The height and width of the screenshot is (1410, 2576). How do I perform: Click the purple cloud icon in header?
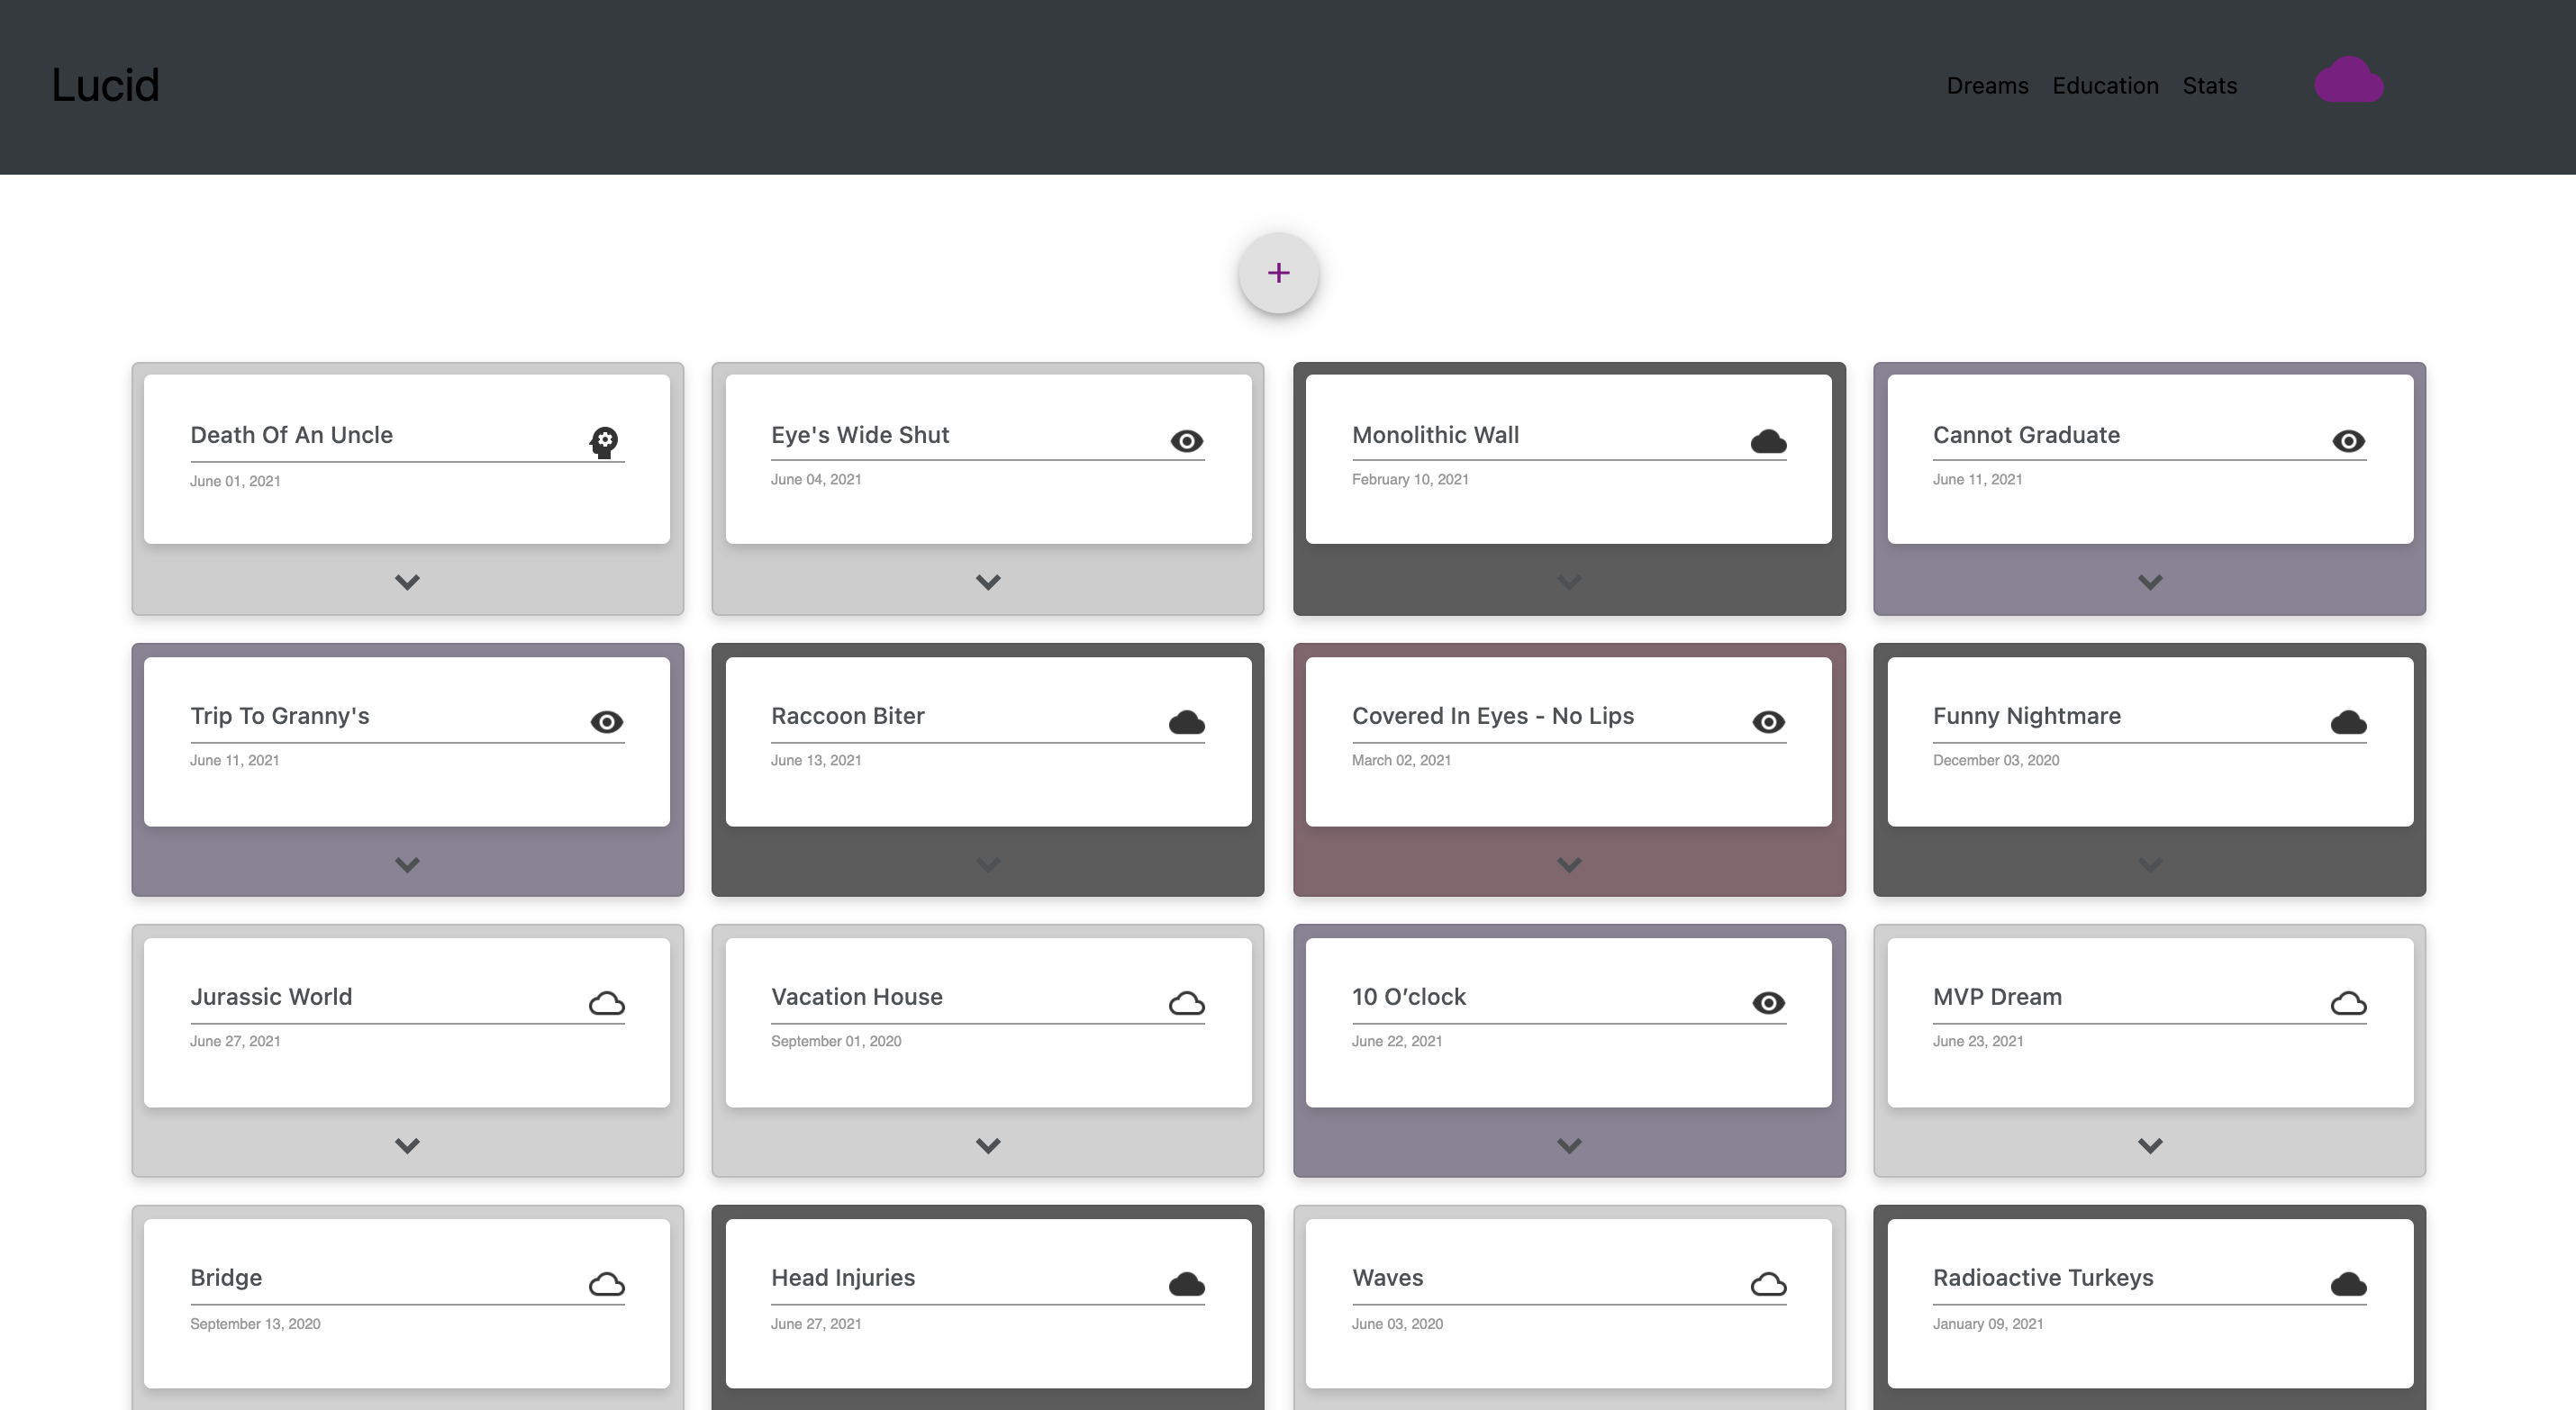pos(2349,80)
